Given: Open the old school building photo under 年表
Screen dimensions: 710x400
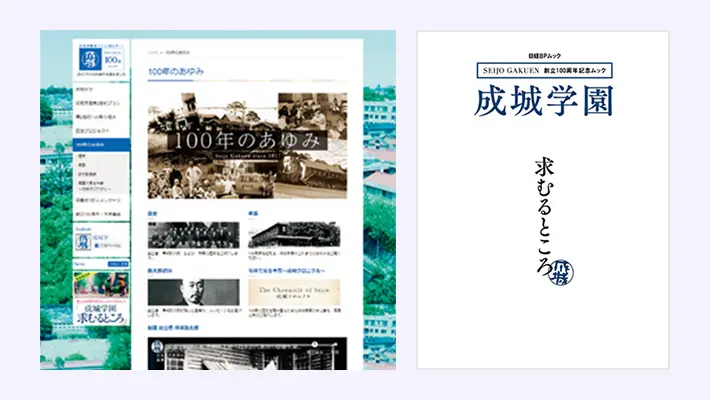Looking at the screenshot, I should tap(297, 234).
